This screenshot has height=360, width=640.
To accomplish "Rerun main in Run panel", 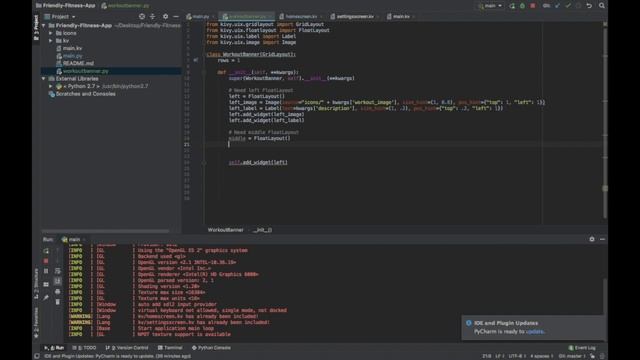I will pyautogui.click(x=46, y=251).
